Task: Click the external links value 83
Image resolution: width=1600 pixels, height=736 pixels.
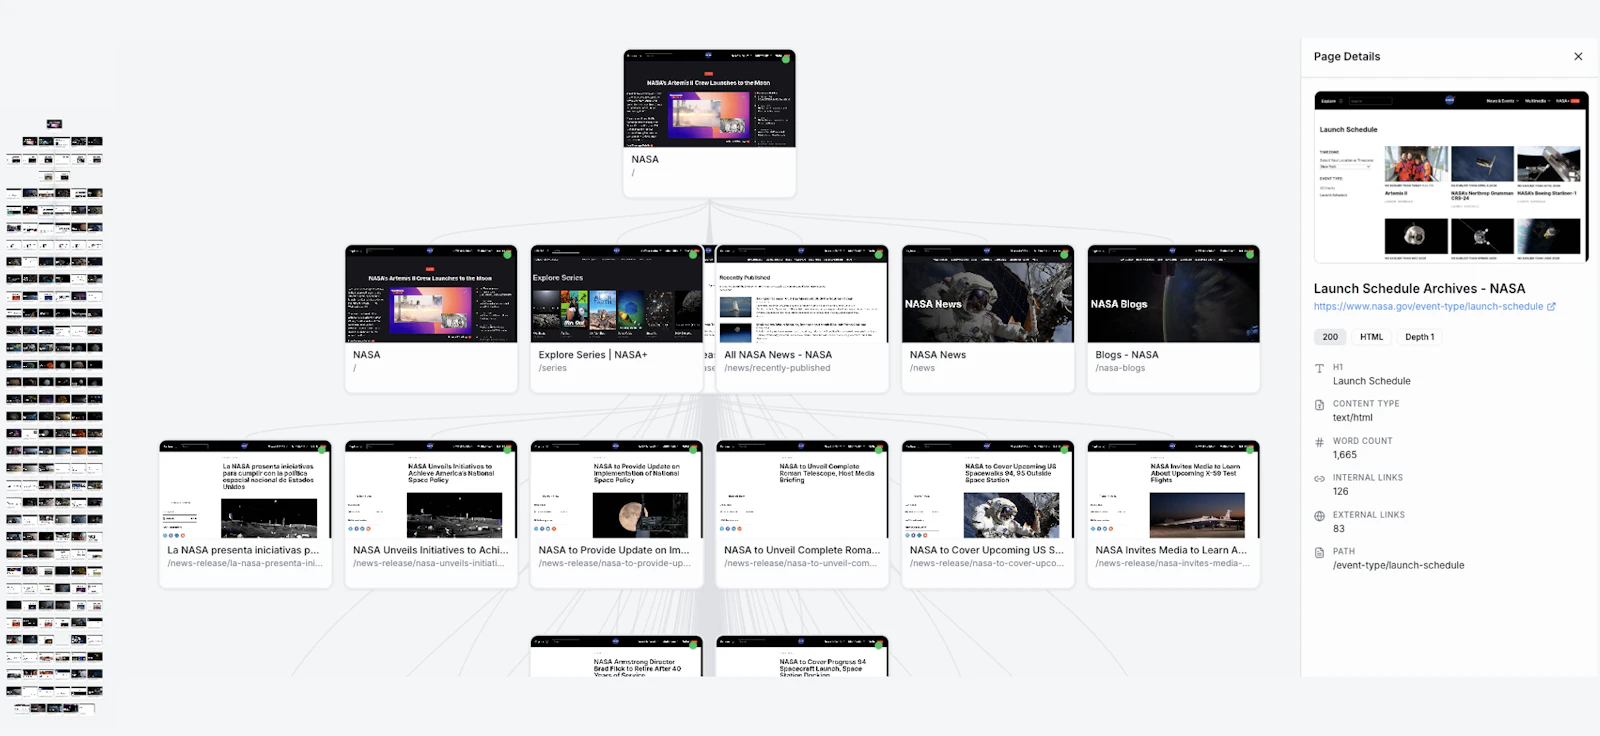Action: 1339,529
